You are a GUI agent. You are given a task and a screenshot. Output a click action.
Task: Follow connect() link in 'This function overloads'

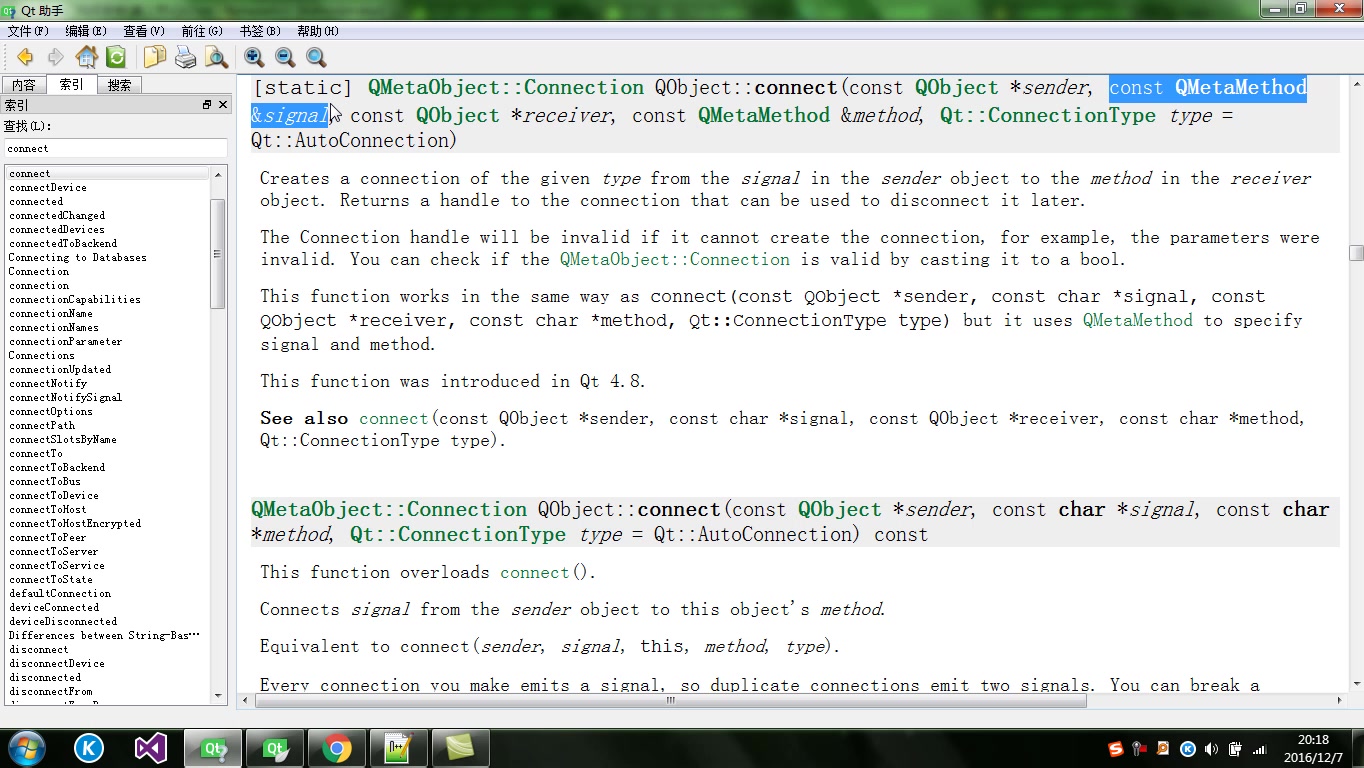pos(535,573)
